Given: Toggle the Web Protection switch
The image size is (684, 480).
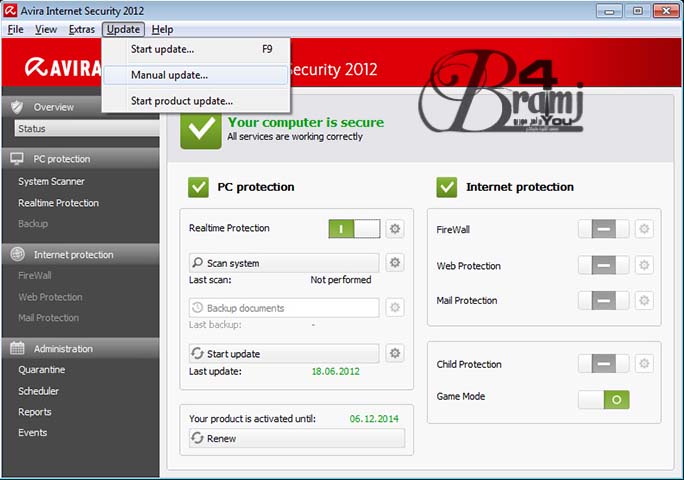Looking at the screenshot, I should 604,265.
